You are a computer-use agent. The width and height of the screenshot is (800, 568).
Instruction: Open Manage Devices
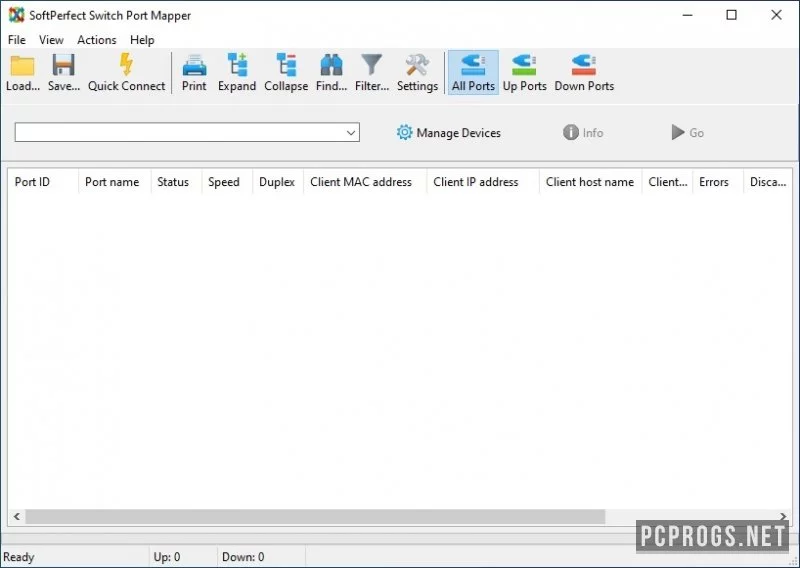coord(448,133)
